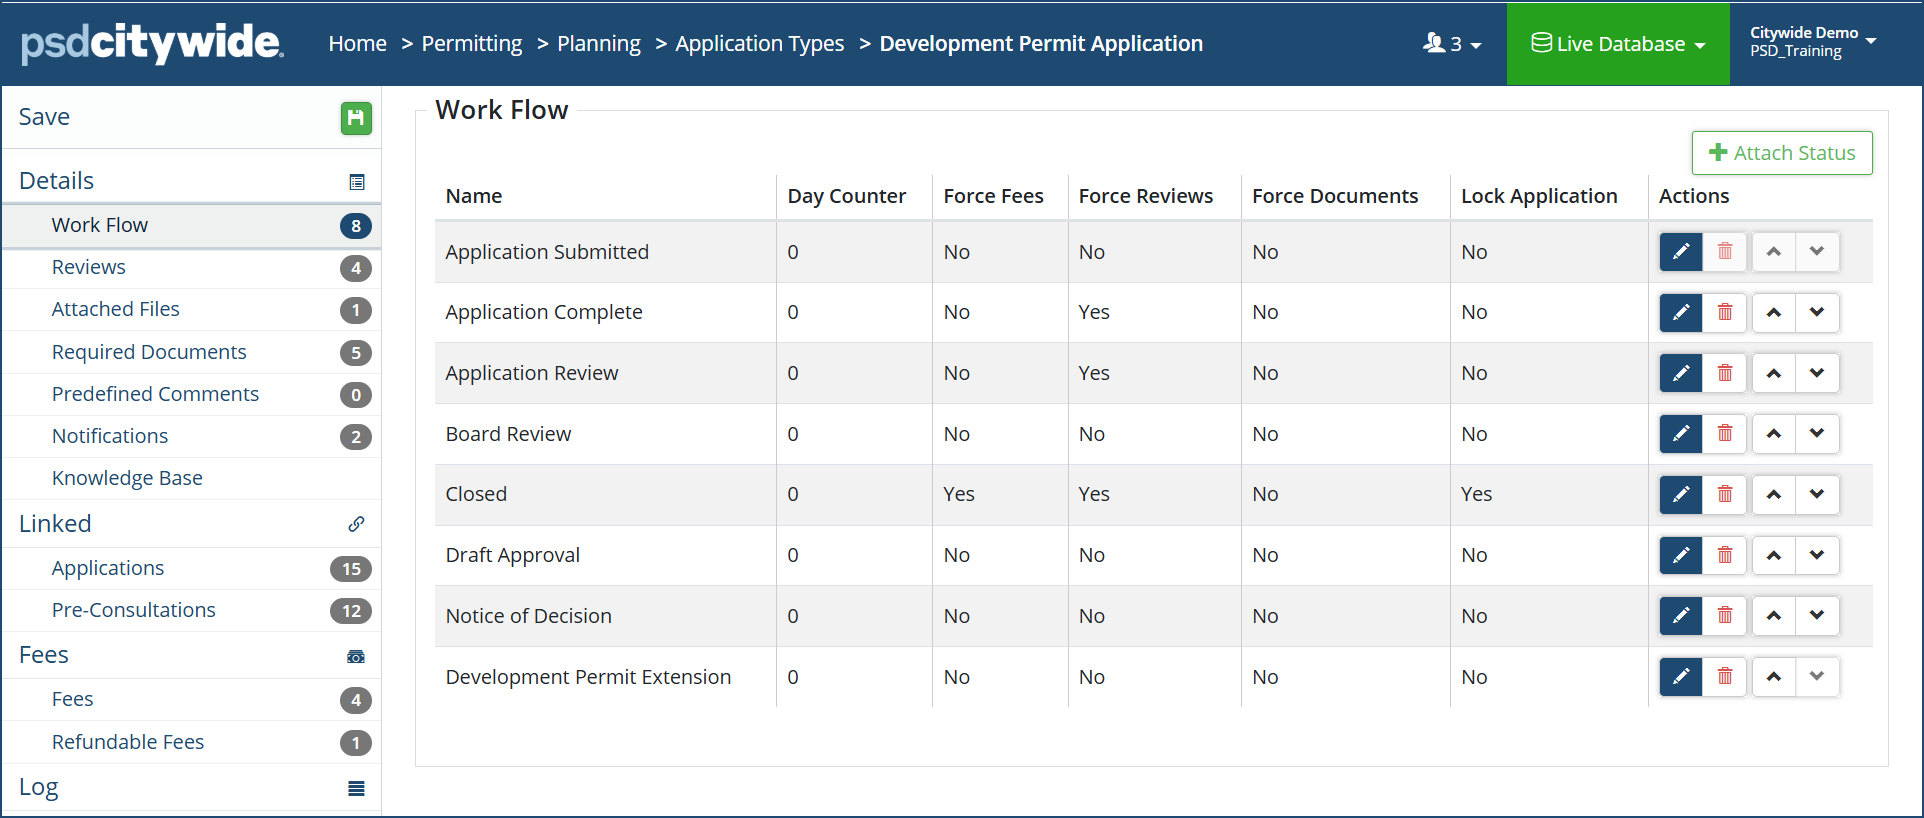Delete the Board Review status
The image size is (1924, 818).
[x=1725, y=434]
